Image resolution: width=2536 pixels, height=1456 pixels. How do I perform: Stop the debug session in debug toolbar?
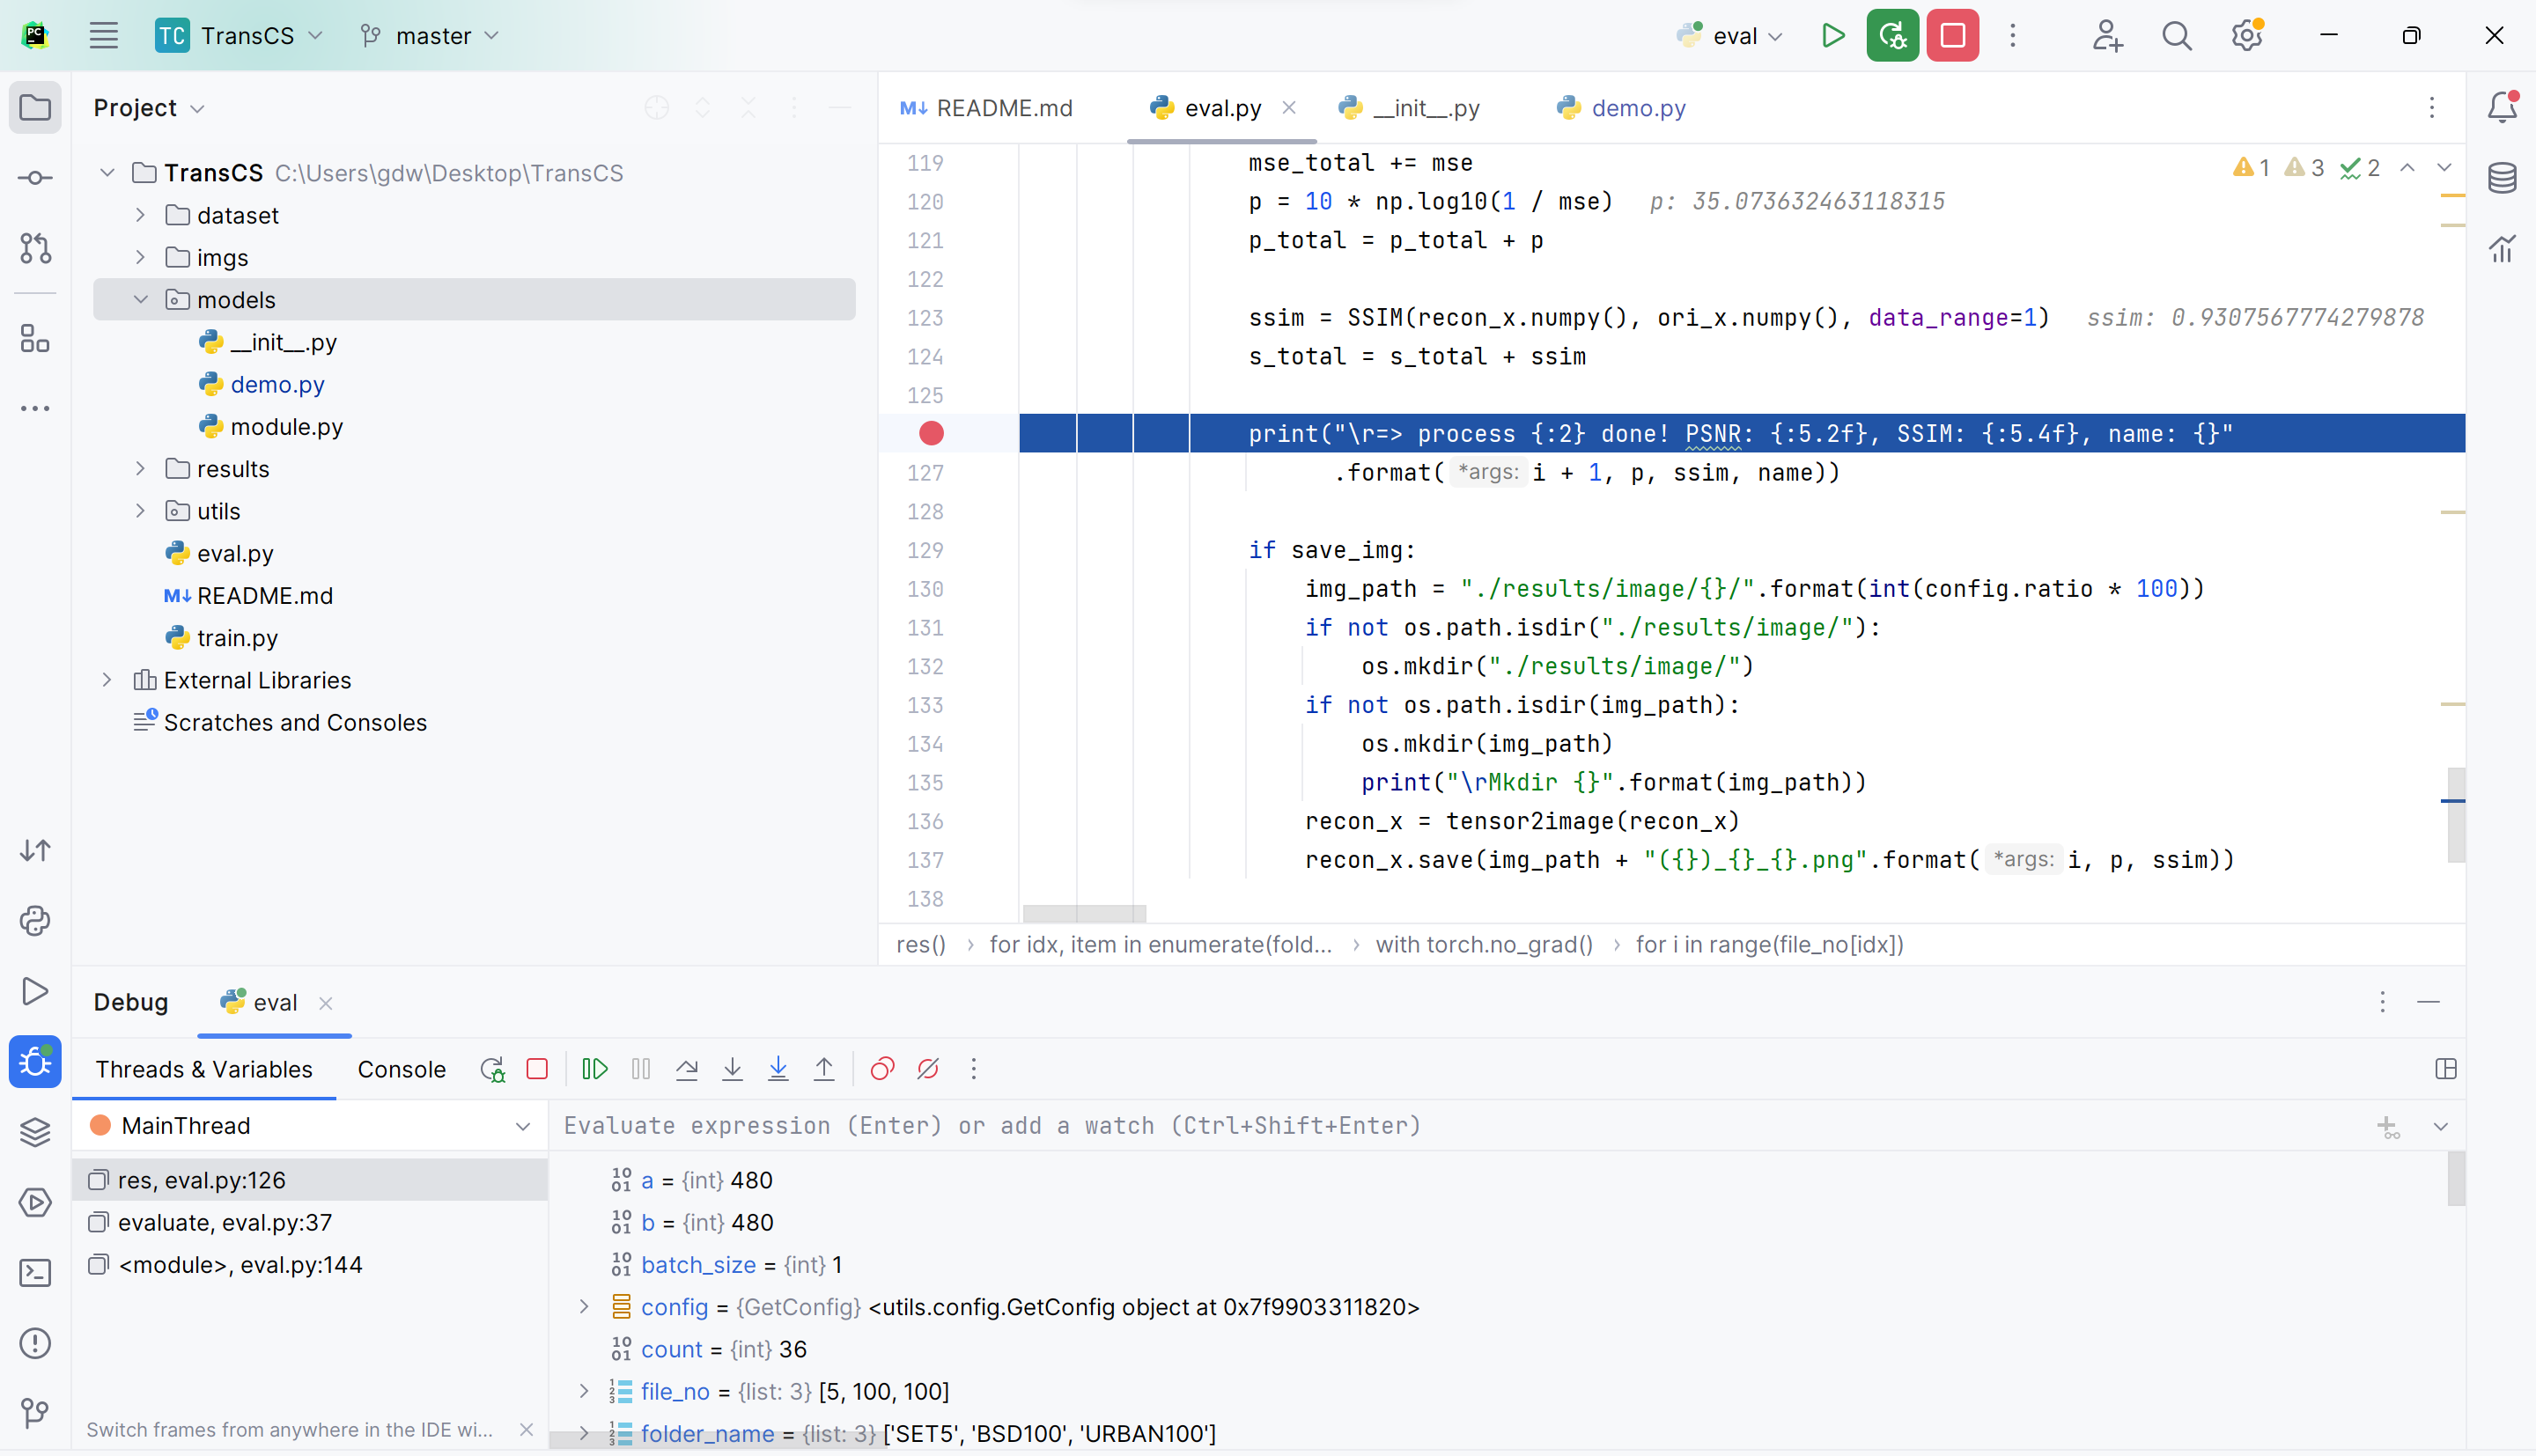pyautogui.click(x=537, y=1069)
